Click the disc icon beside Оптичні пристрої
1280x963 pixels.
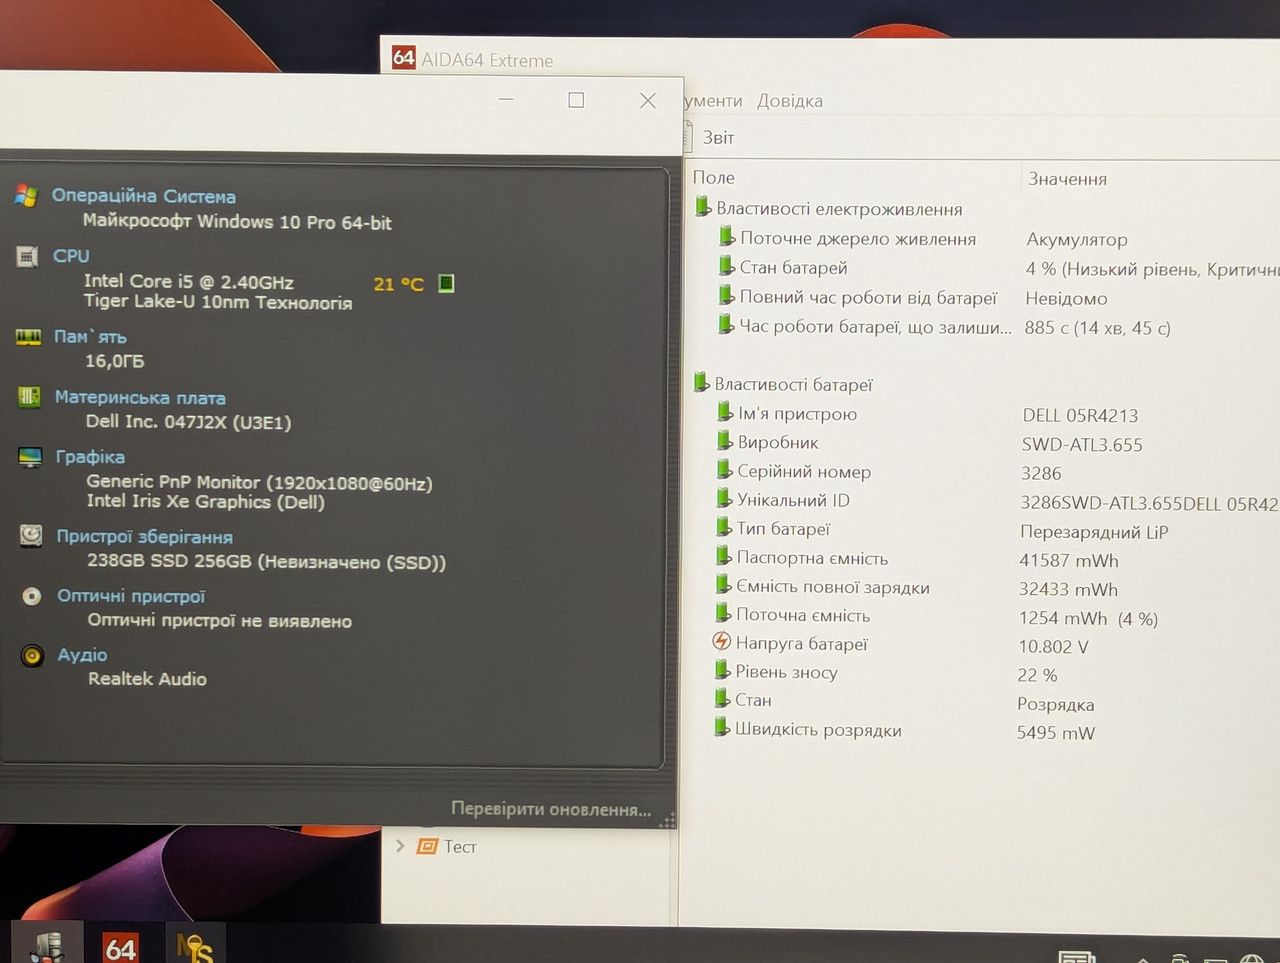(x=32, y=596)
